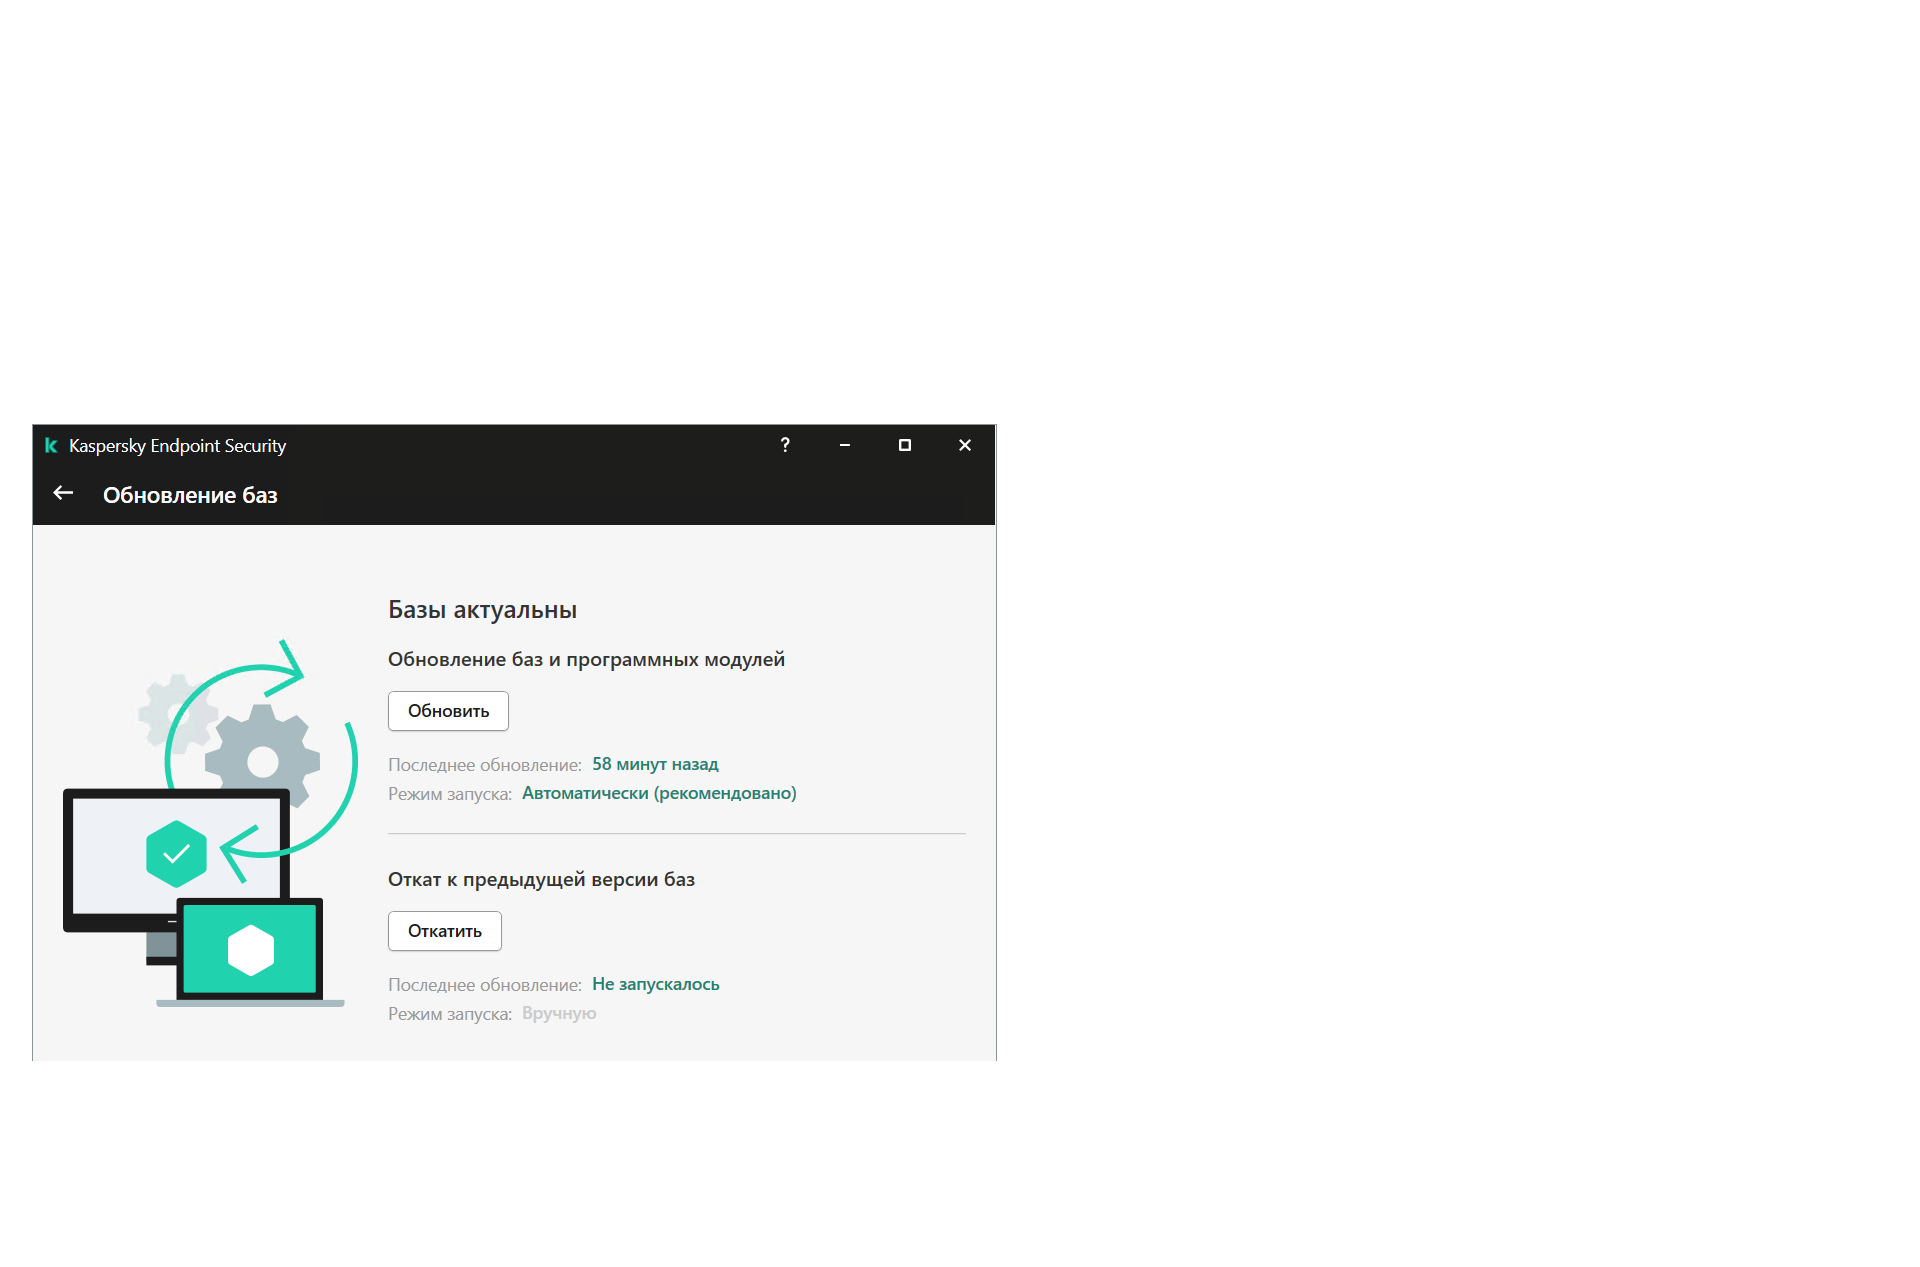Change the 'Автоматически (рекомендовано)' run mode
Image resolution: width=1920 pixels, height=1267 pixels.
[x=659, y=793]
